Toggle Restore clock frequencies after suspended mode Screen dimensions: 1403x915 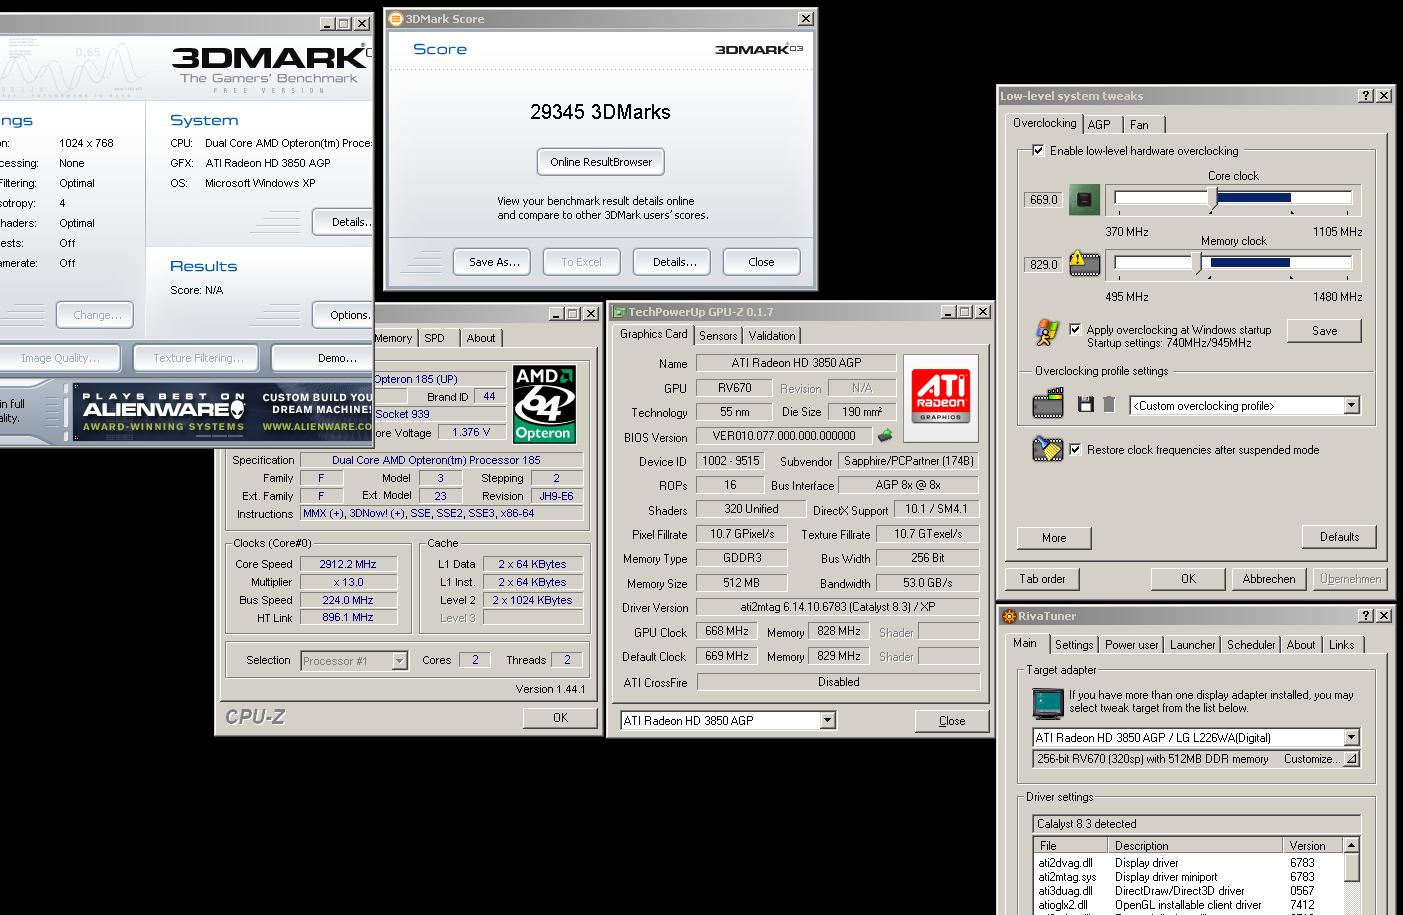click(x=1075, y=449)
